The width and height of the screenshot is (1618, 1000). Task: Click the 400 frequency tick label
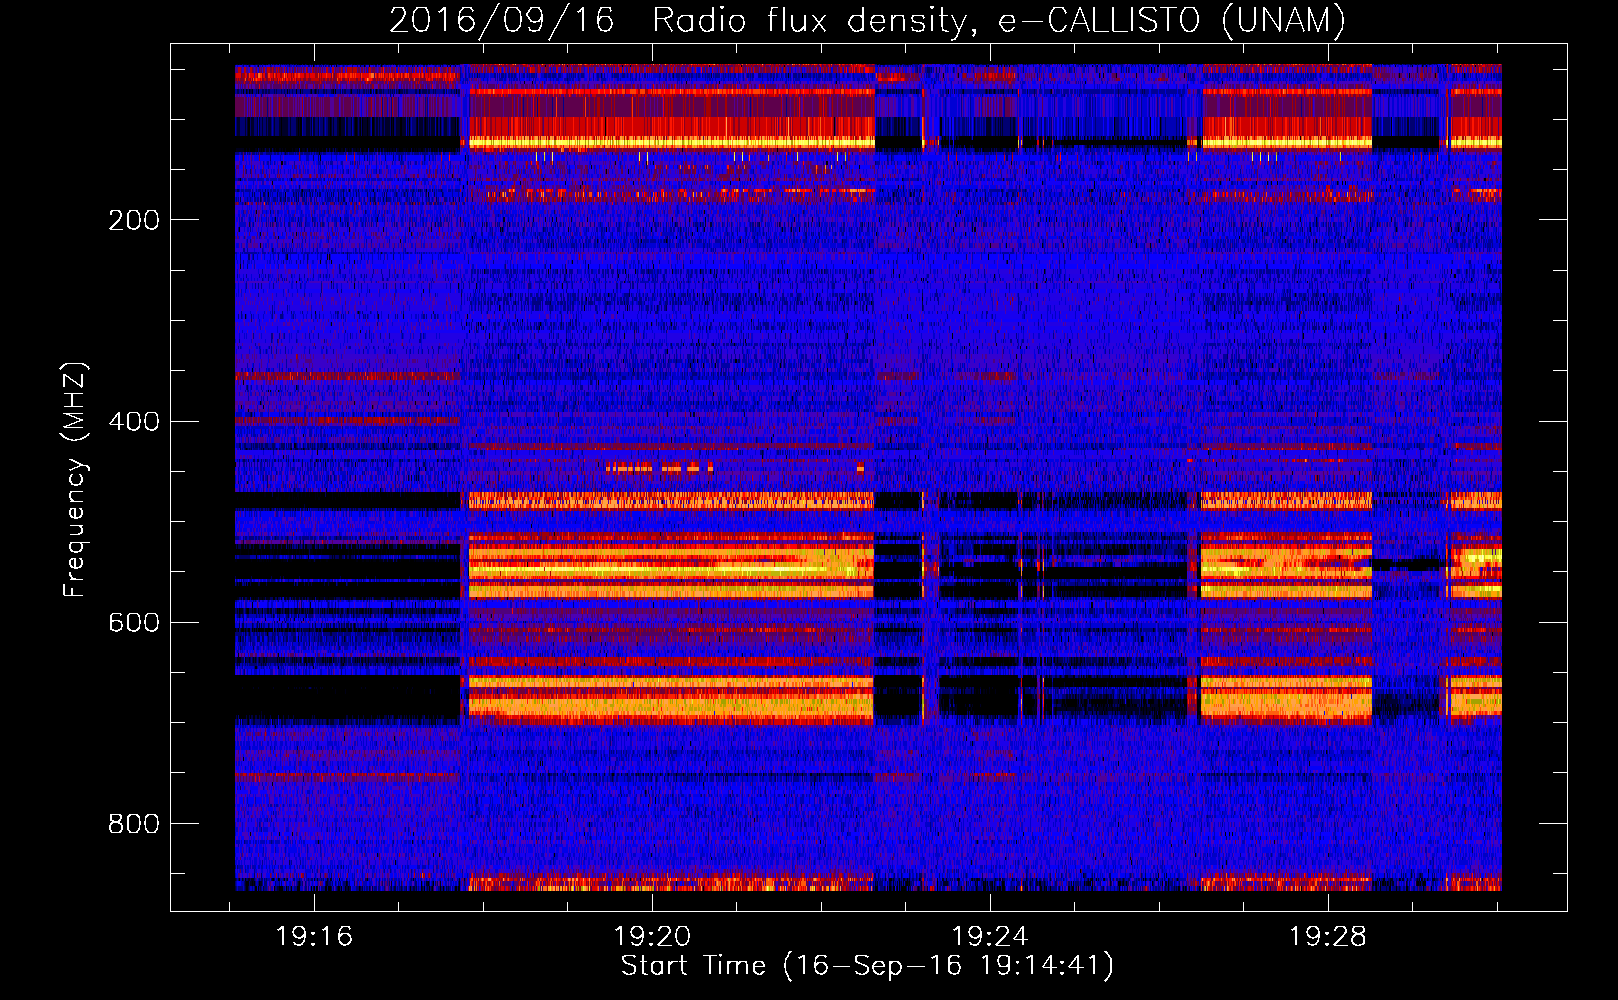tap(134, 421)
